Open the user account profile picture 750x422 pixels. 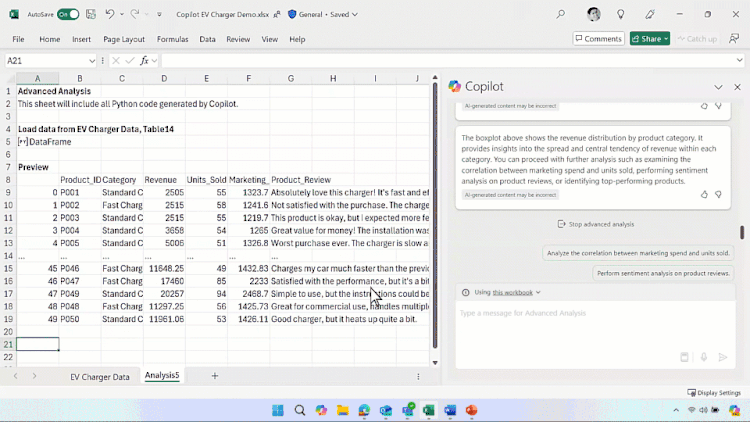point(594,14)
